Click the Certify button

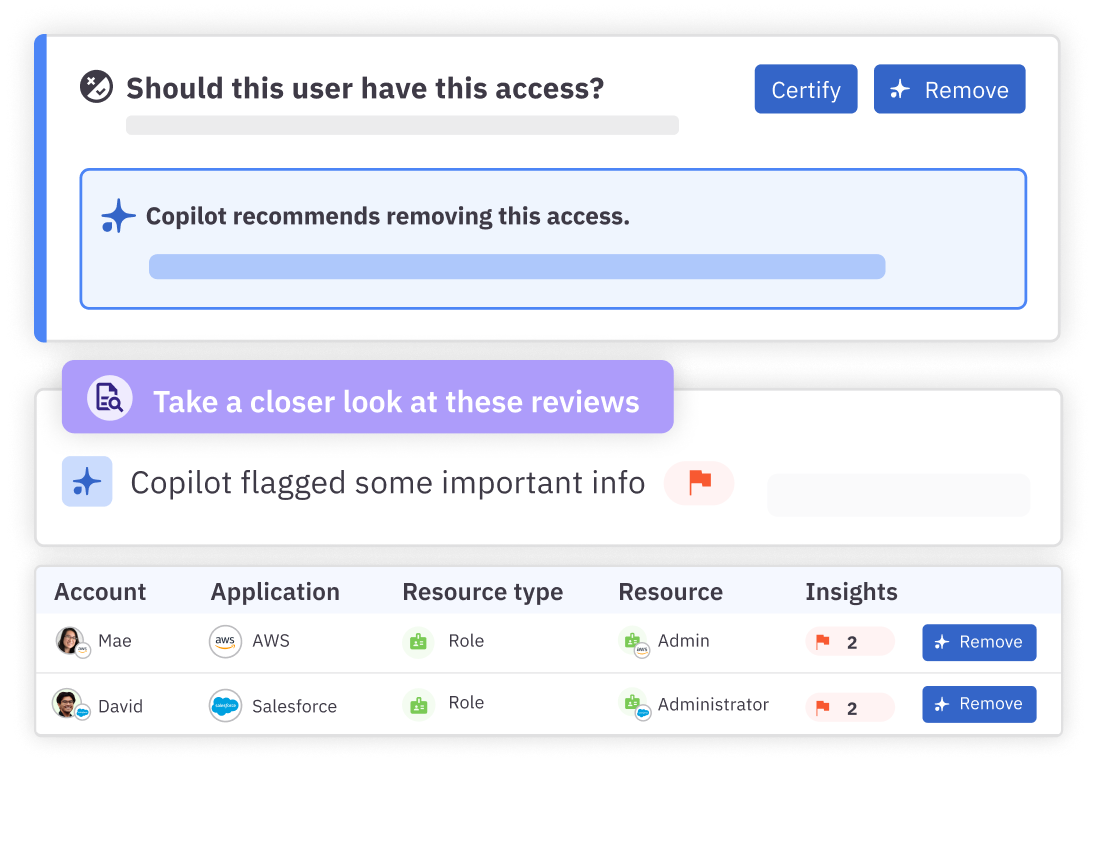(805, 90)
